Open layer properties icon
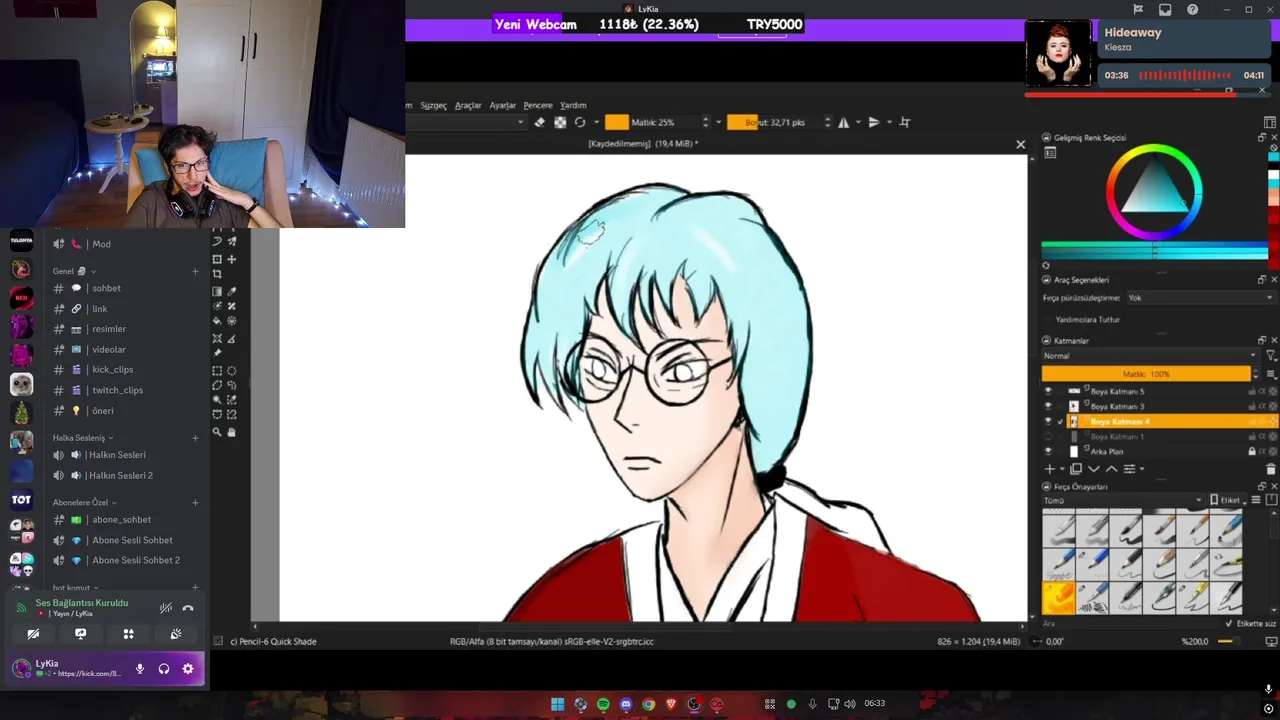 click(1129, 469)
